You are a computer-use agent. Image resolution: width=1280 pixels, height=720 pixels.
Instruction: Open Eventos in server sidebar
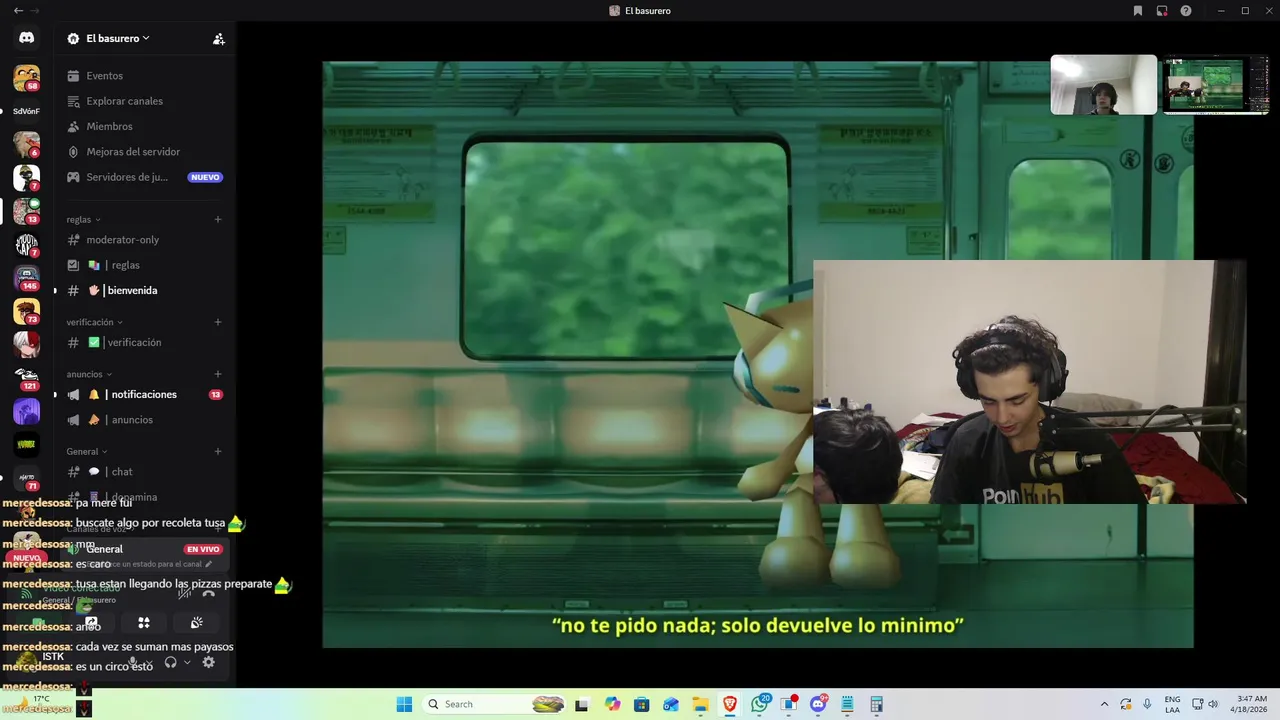coord(145,76)
